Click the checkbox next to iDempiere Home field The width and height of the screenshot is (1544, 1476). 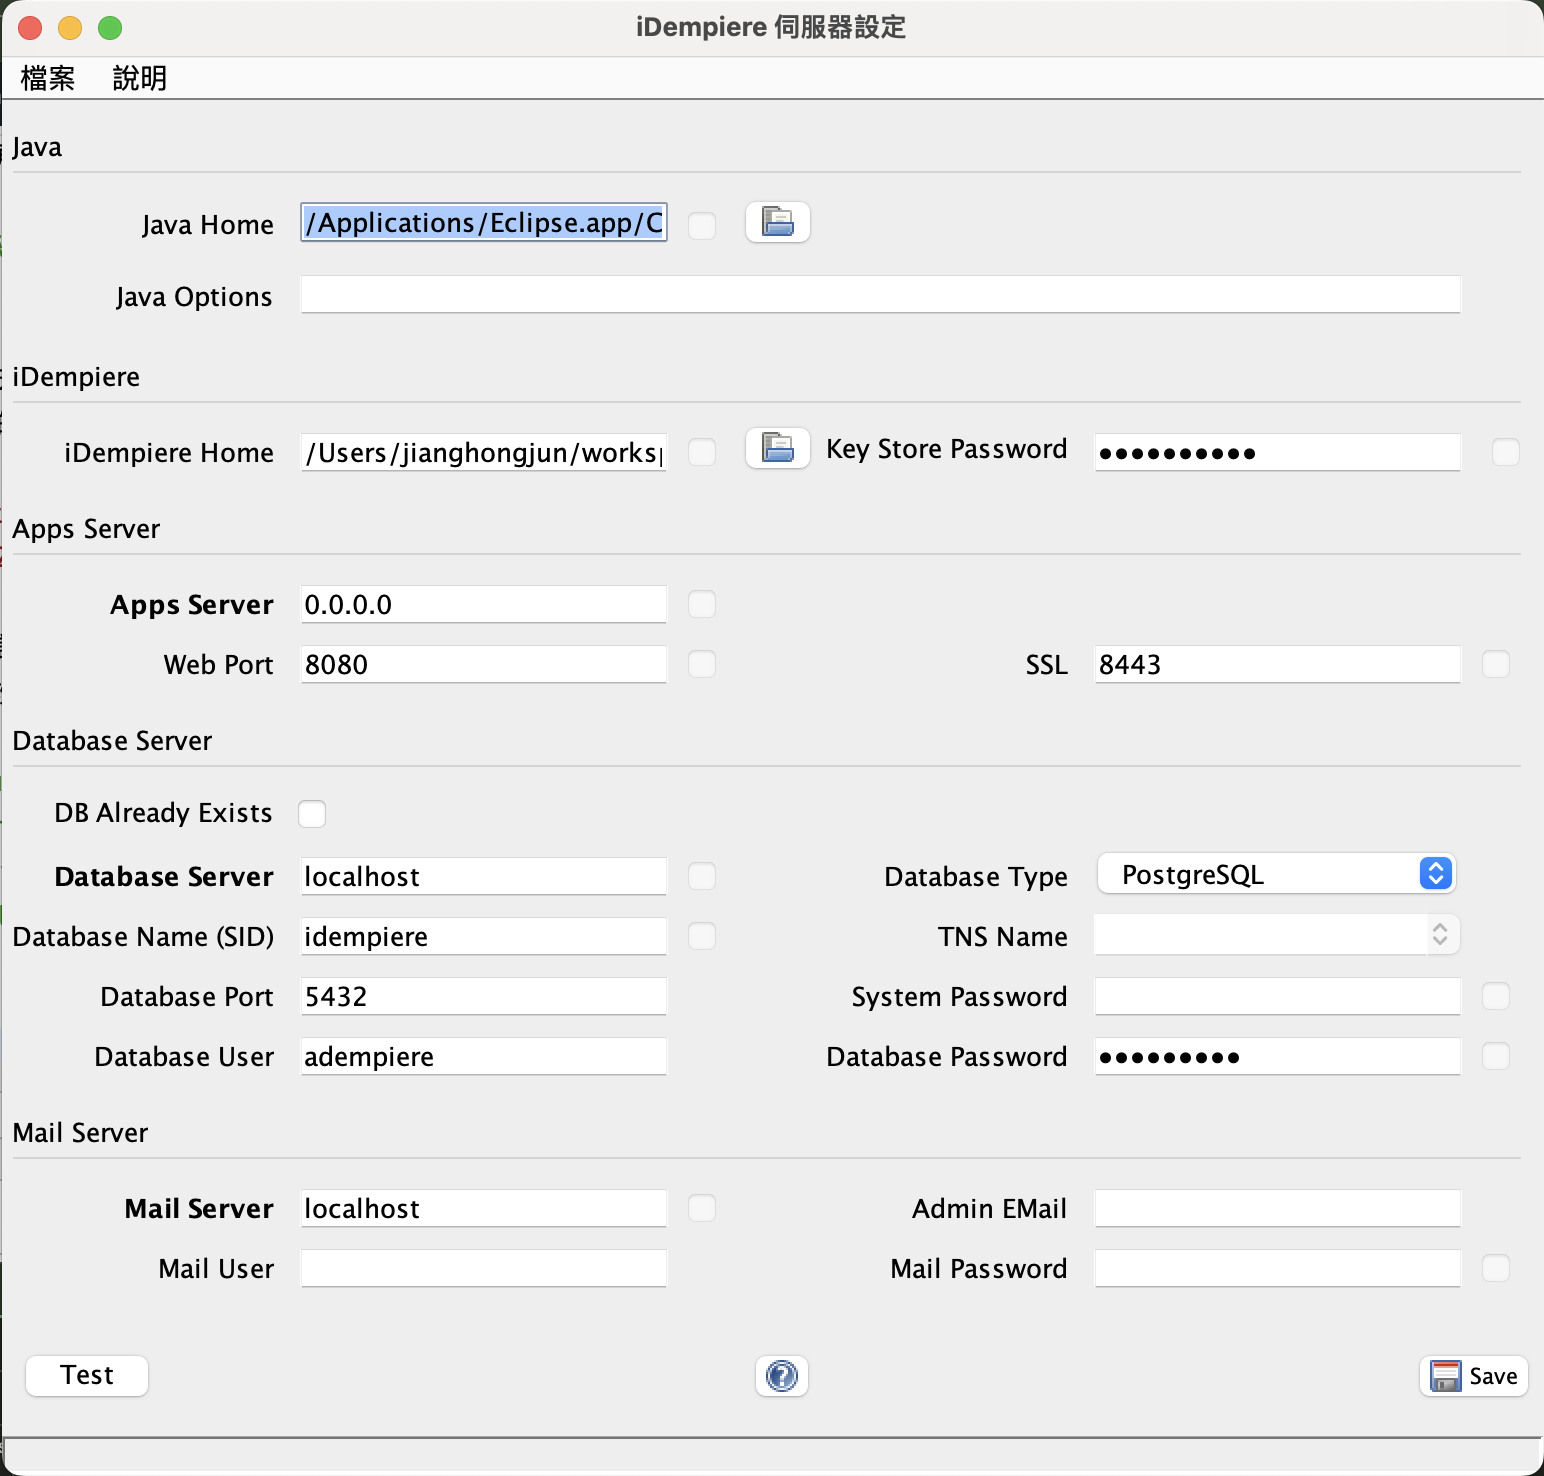point(702,452)
